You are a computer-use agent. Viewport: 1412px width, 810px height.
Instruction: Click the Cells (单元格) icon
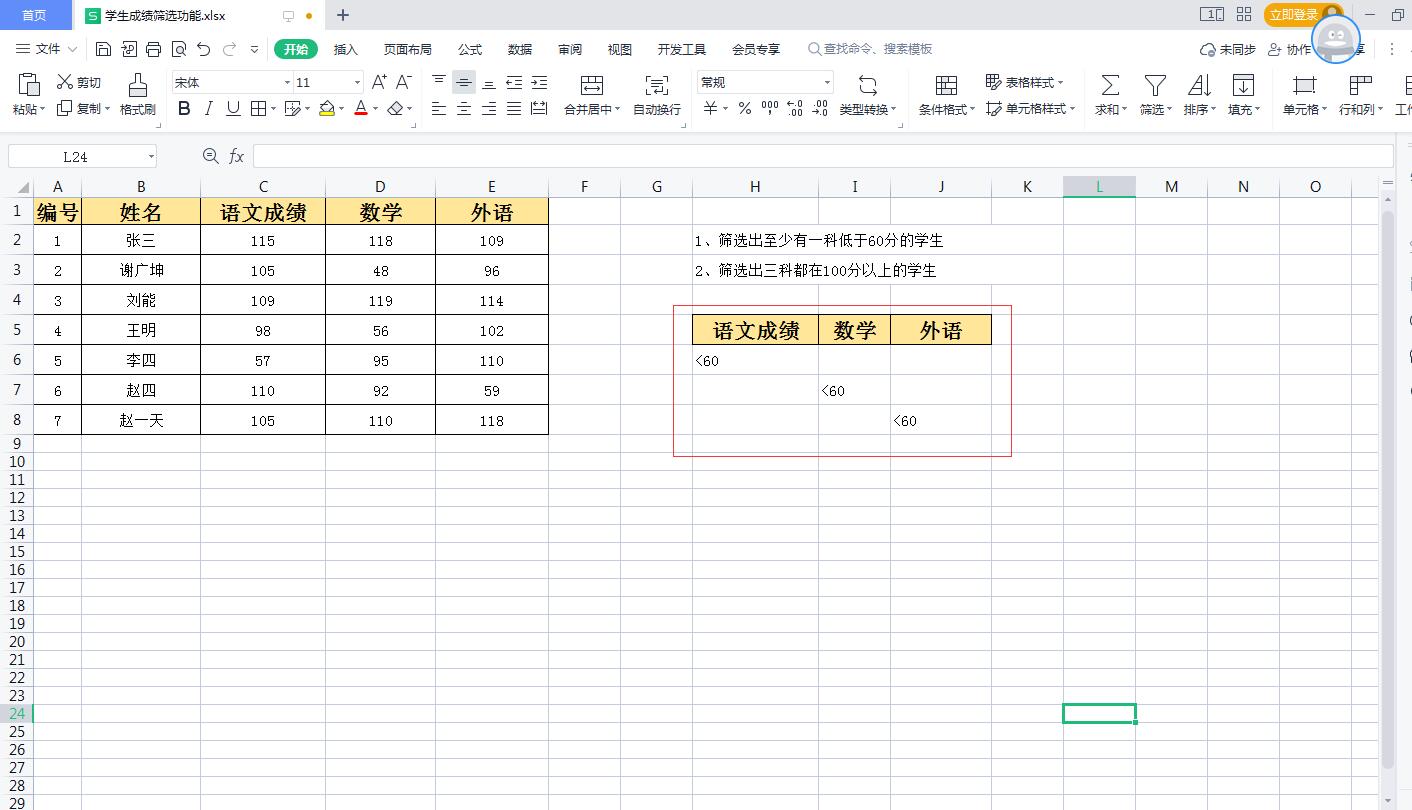pos(1304,84)
